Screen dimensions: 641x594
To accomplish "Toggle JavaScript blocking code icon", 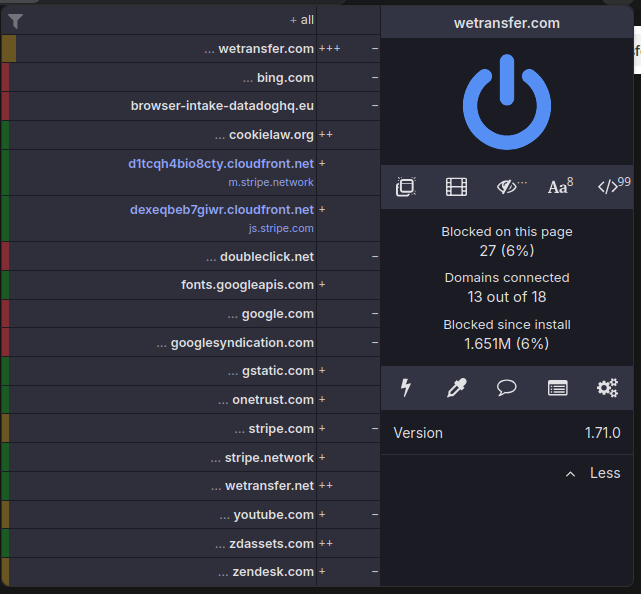I will (614, 186).
